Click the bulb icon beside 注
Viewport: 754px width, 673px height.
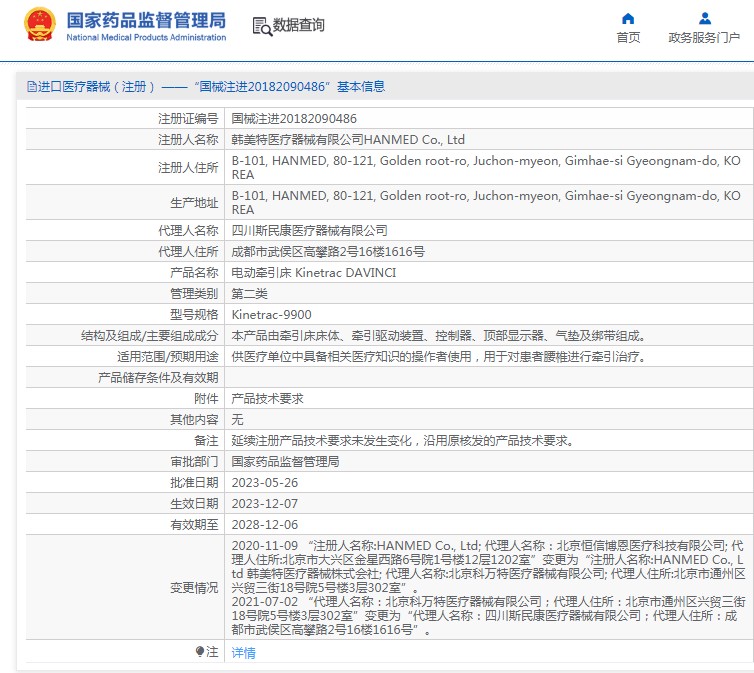(x=200, y=651)
